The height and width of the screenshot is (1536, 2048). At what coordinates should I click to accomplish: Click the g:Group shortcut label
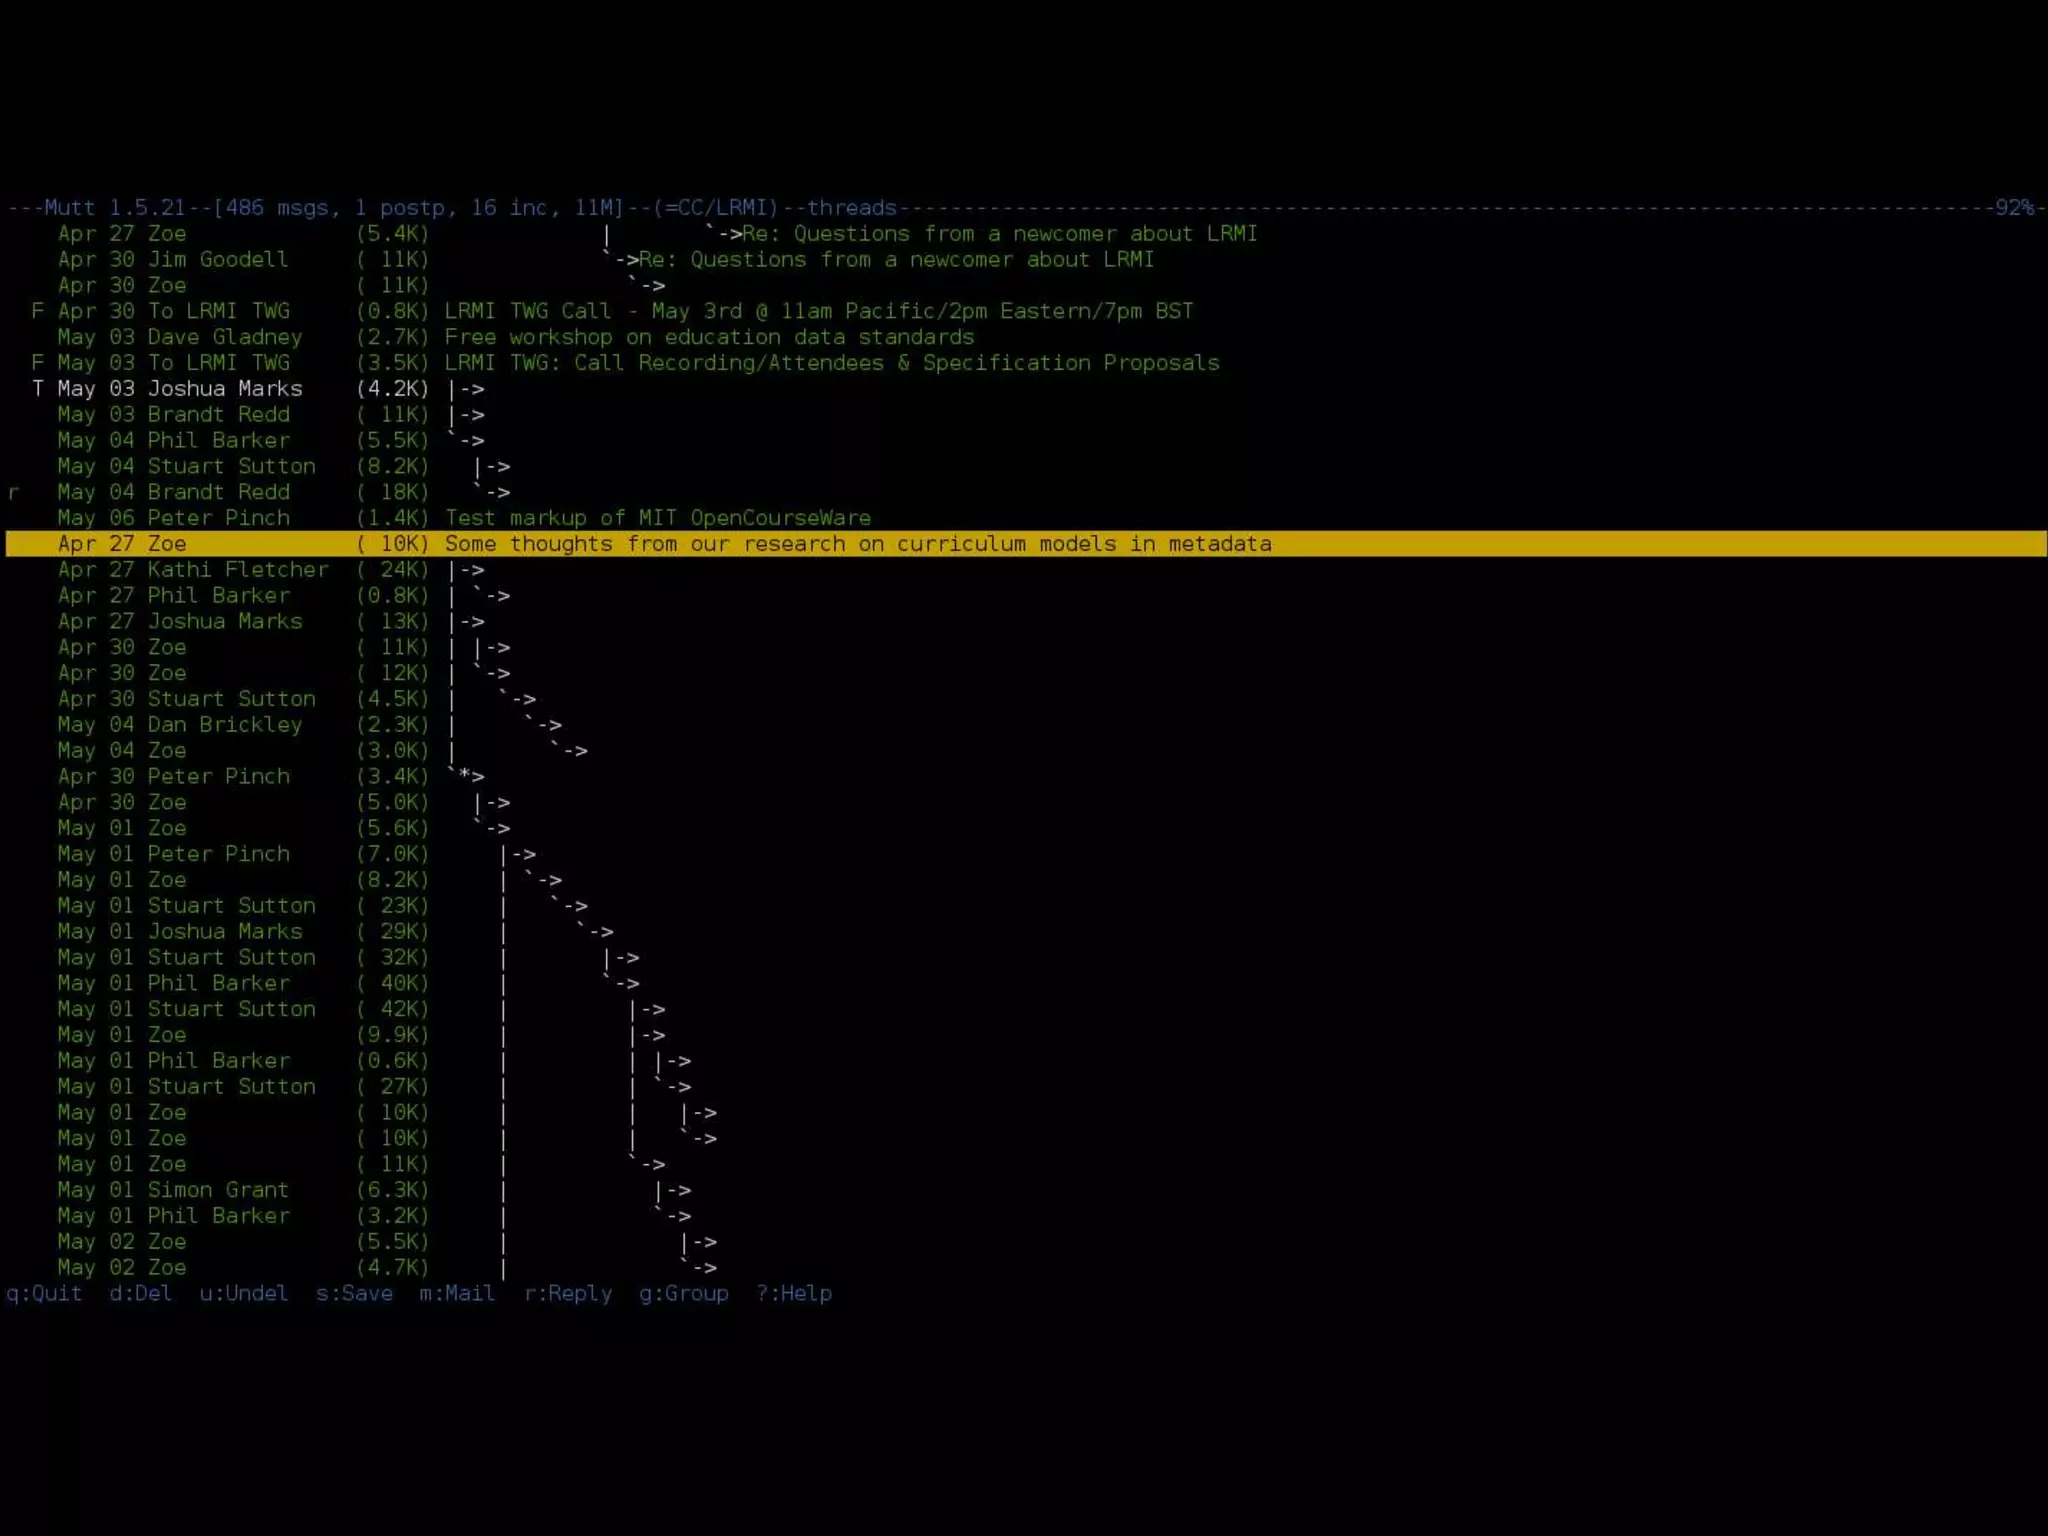pyautogui.click(x=684, y=1293)
